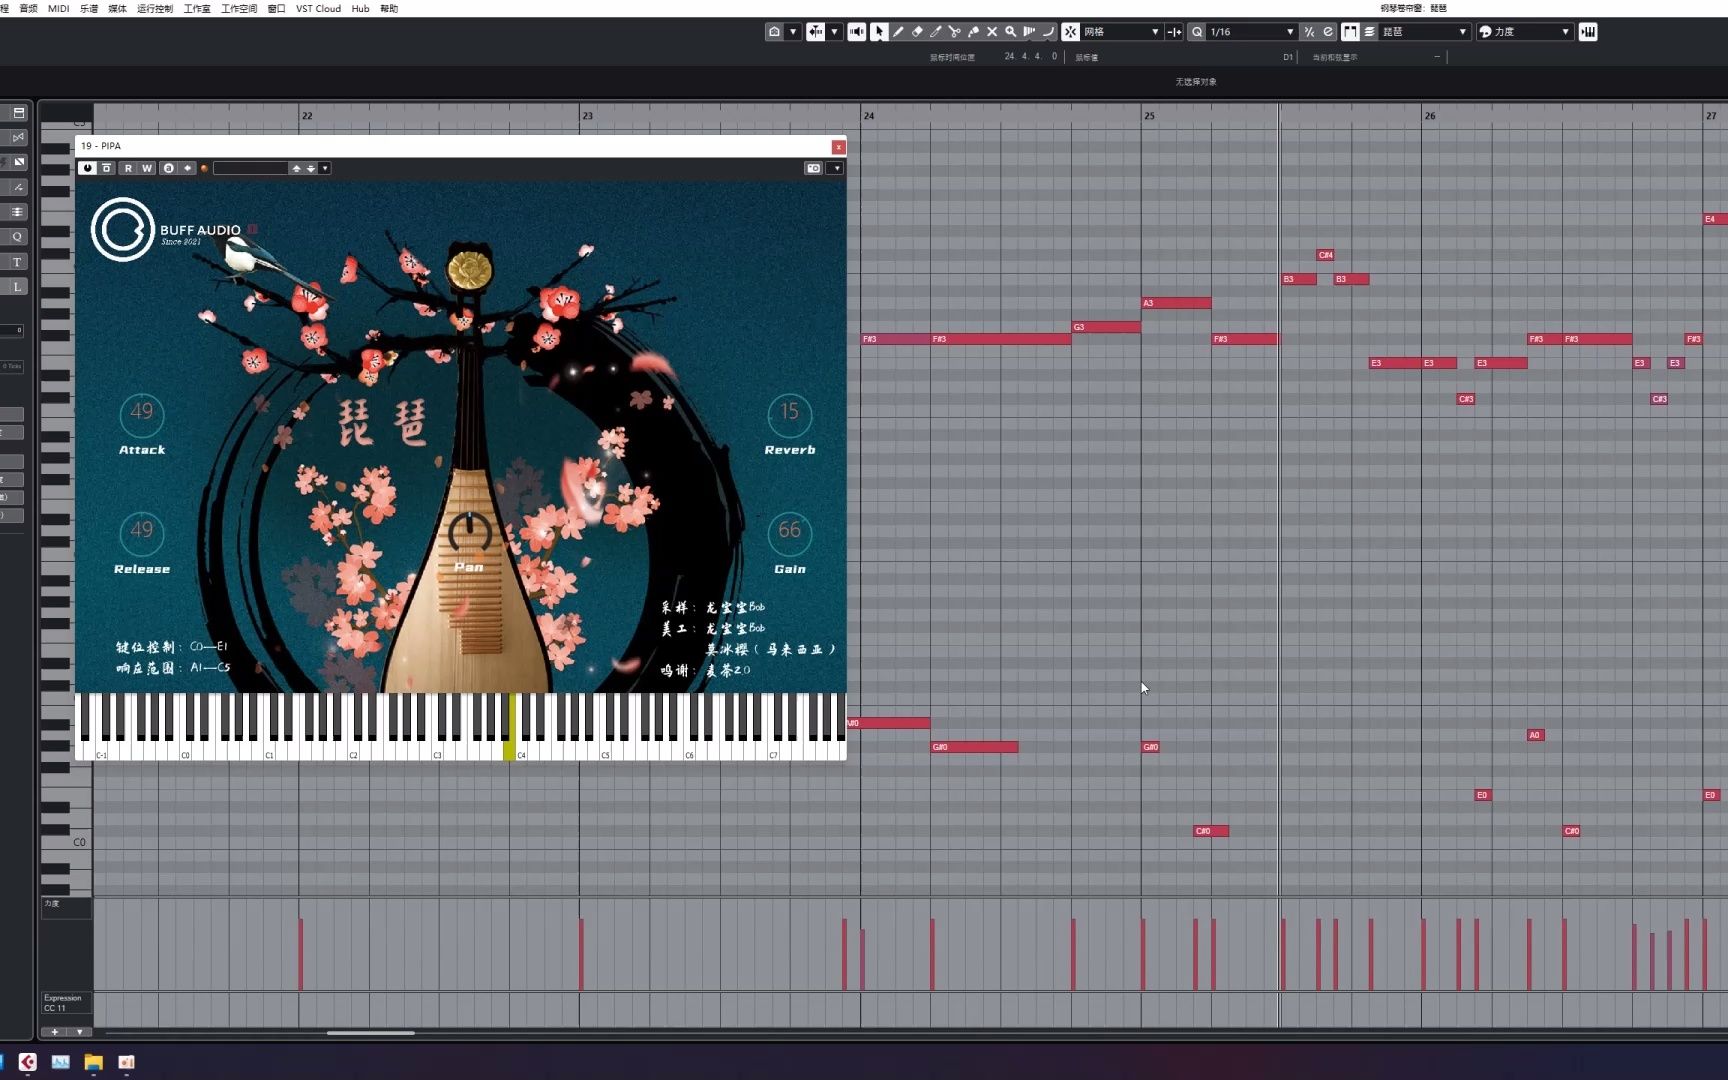Viewport: 1728px width, 1080px height.
Task: Click the Cubase icon in taskbar
Action: 28,1062
